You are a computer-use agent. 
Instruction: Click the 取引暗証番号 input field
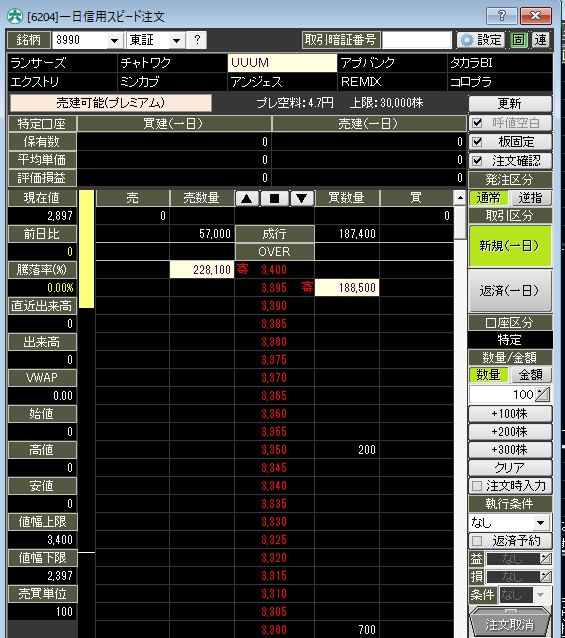pos(417,40)
